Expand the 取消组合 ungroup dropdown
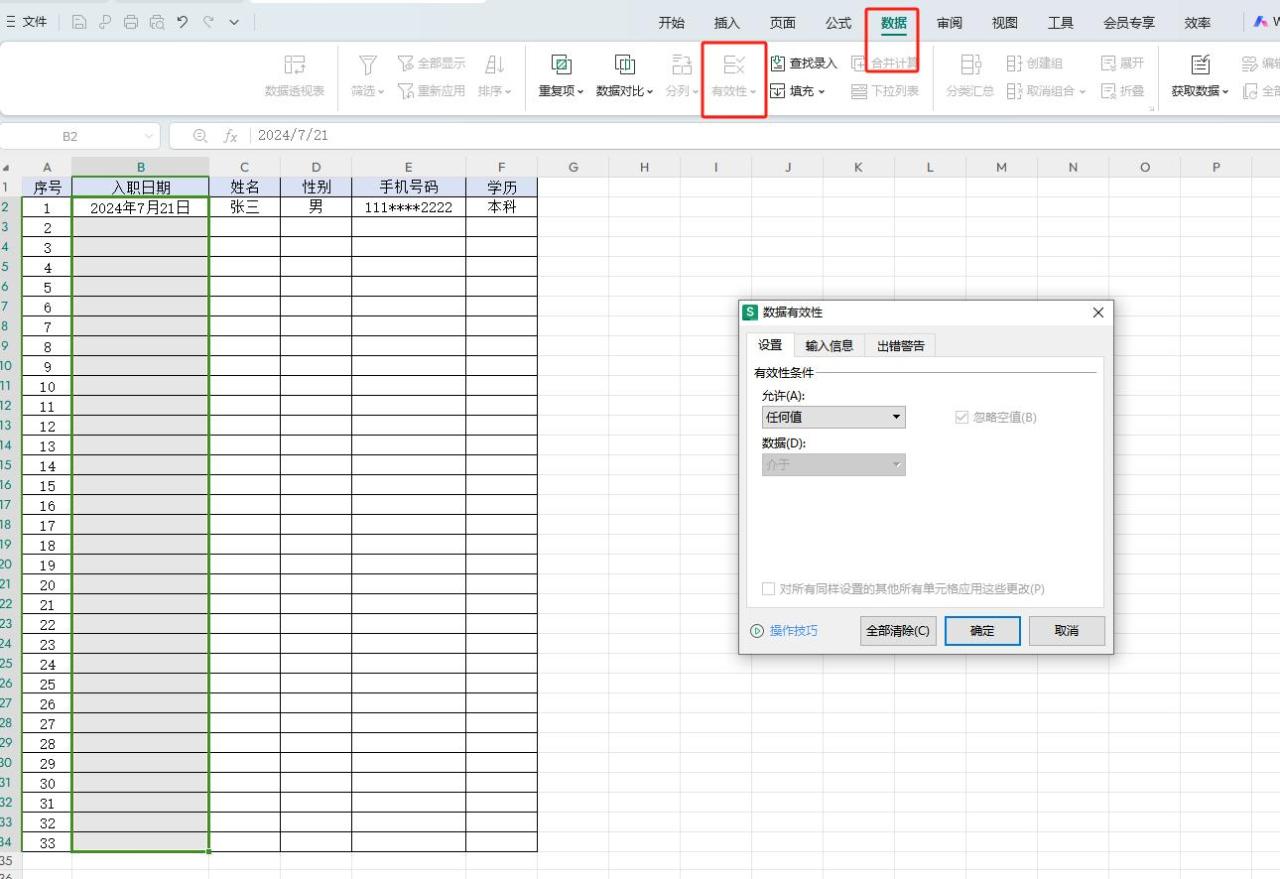The width and height of the screenshot is (1280, 879). (1081, 92)
